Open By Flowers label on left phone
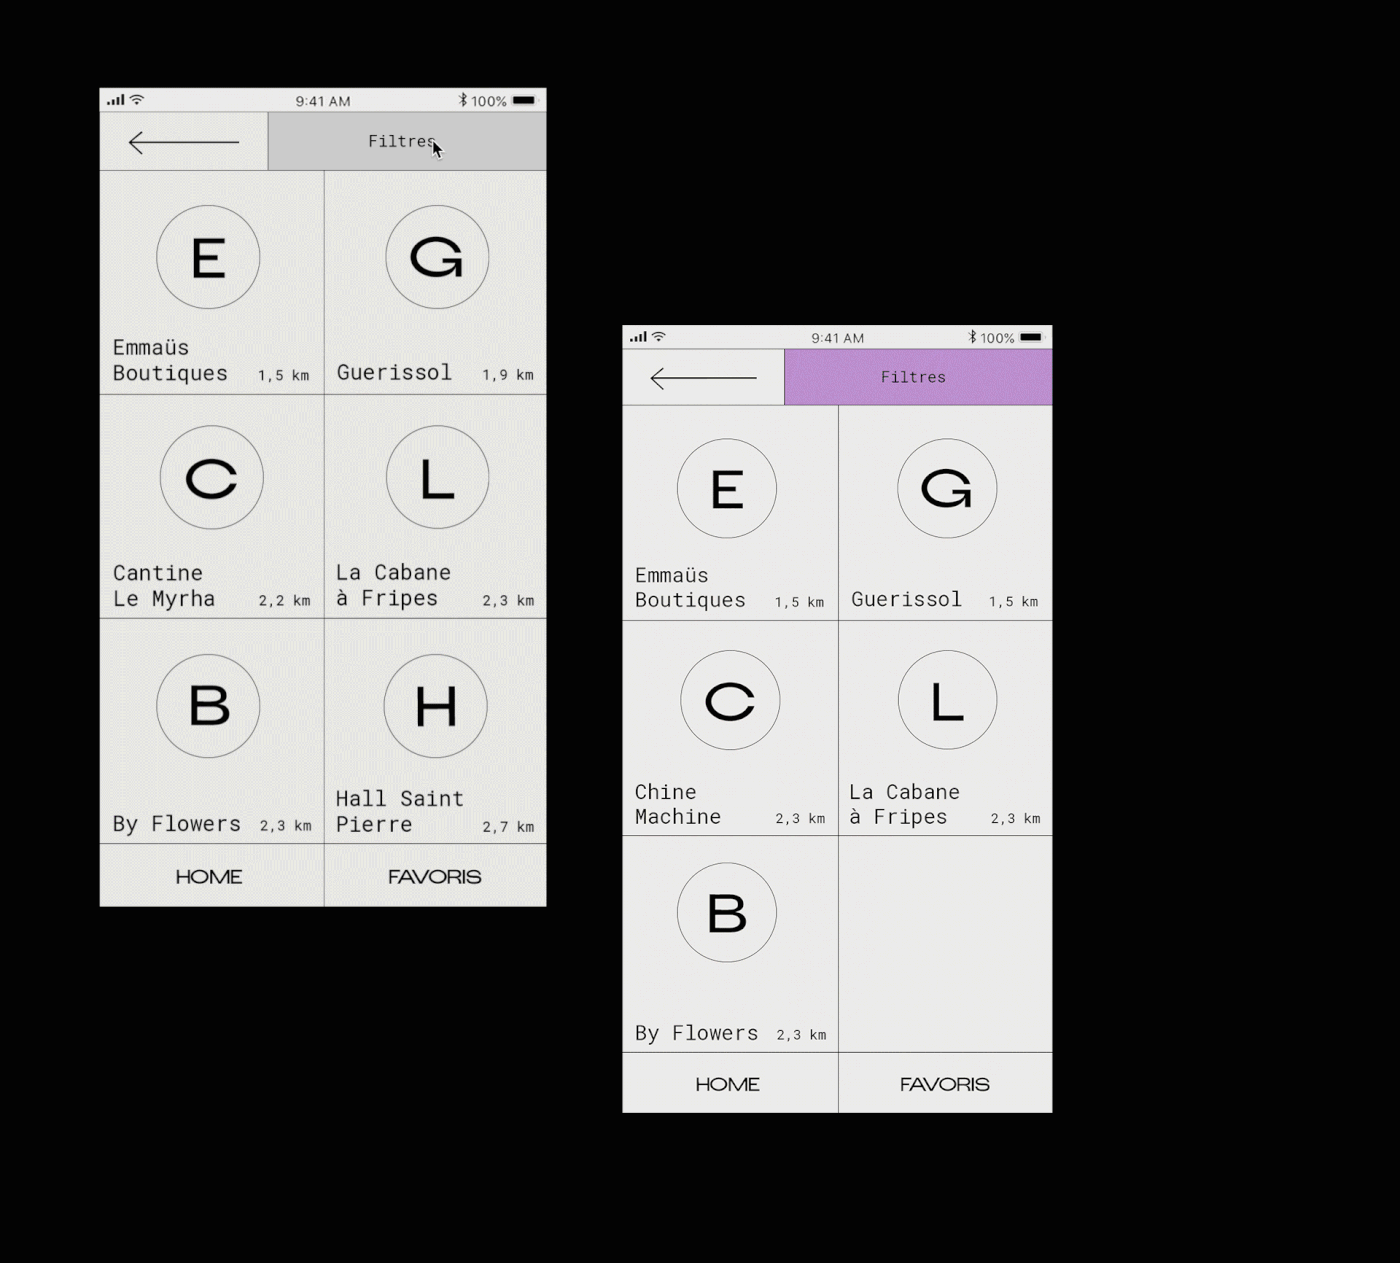The image size is (1400, 1263). tap(177, 824)
